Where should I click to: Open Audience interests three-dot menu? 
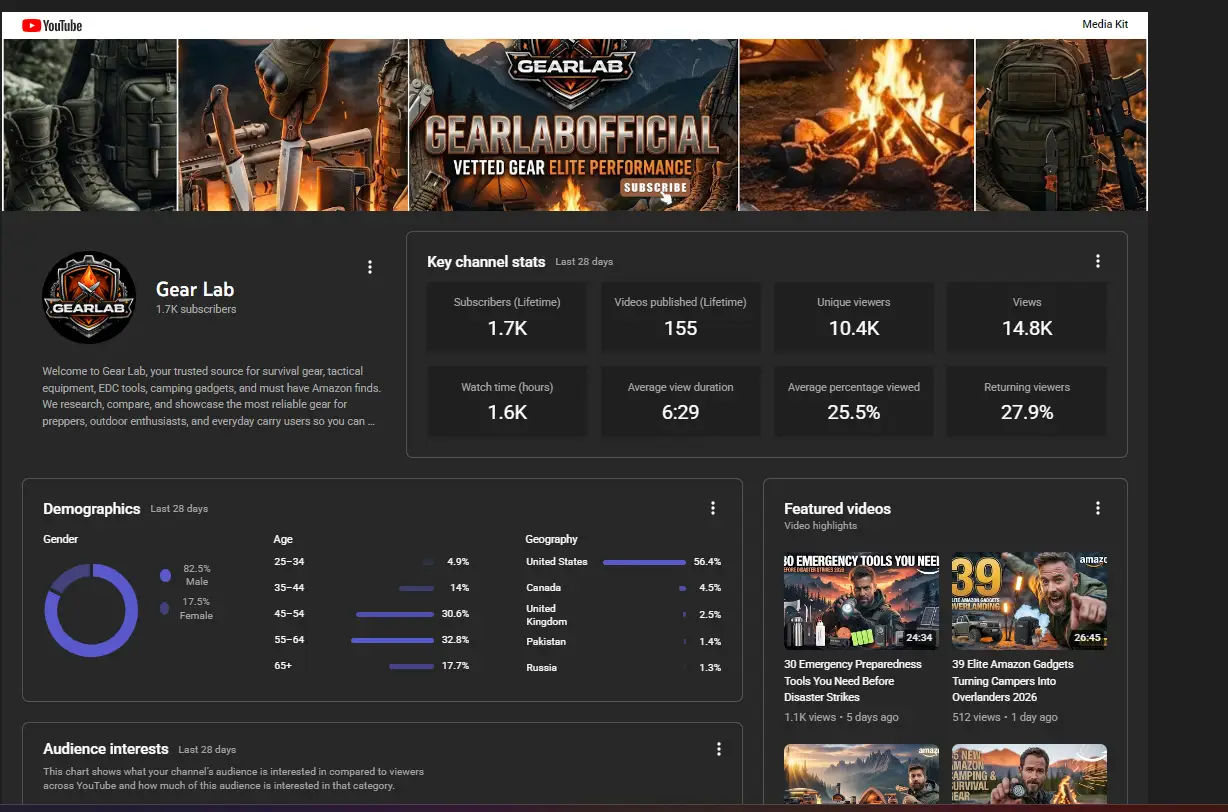pos(719,749)
